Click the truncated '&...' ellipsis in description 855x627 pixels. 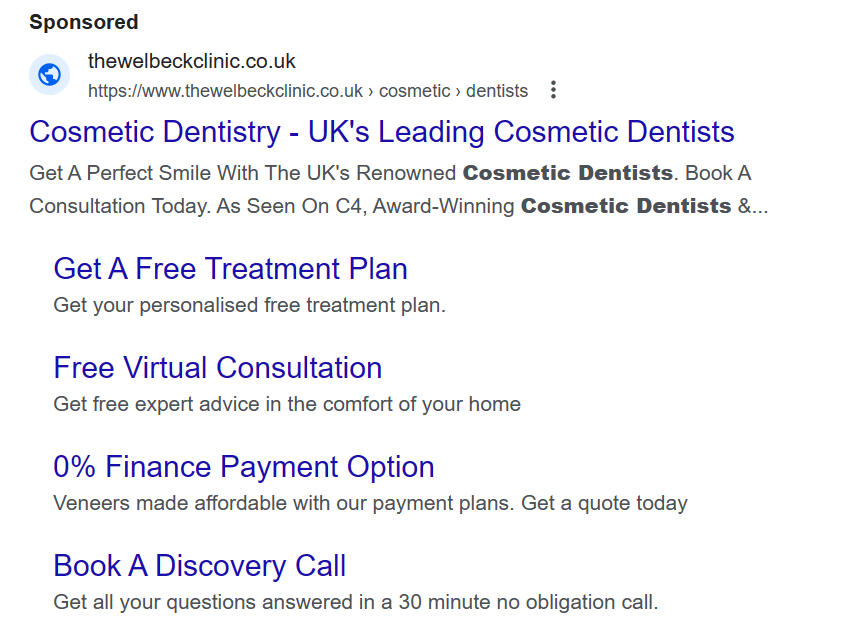pos(753,206)
